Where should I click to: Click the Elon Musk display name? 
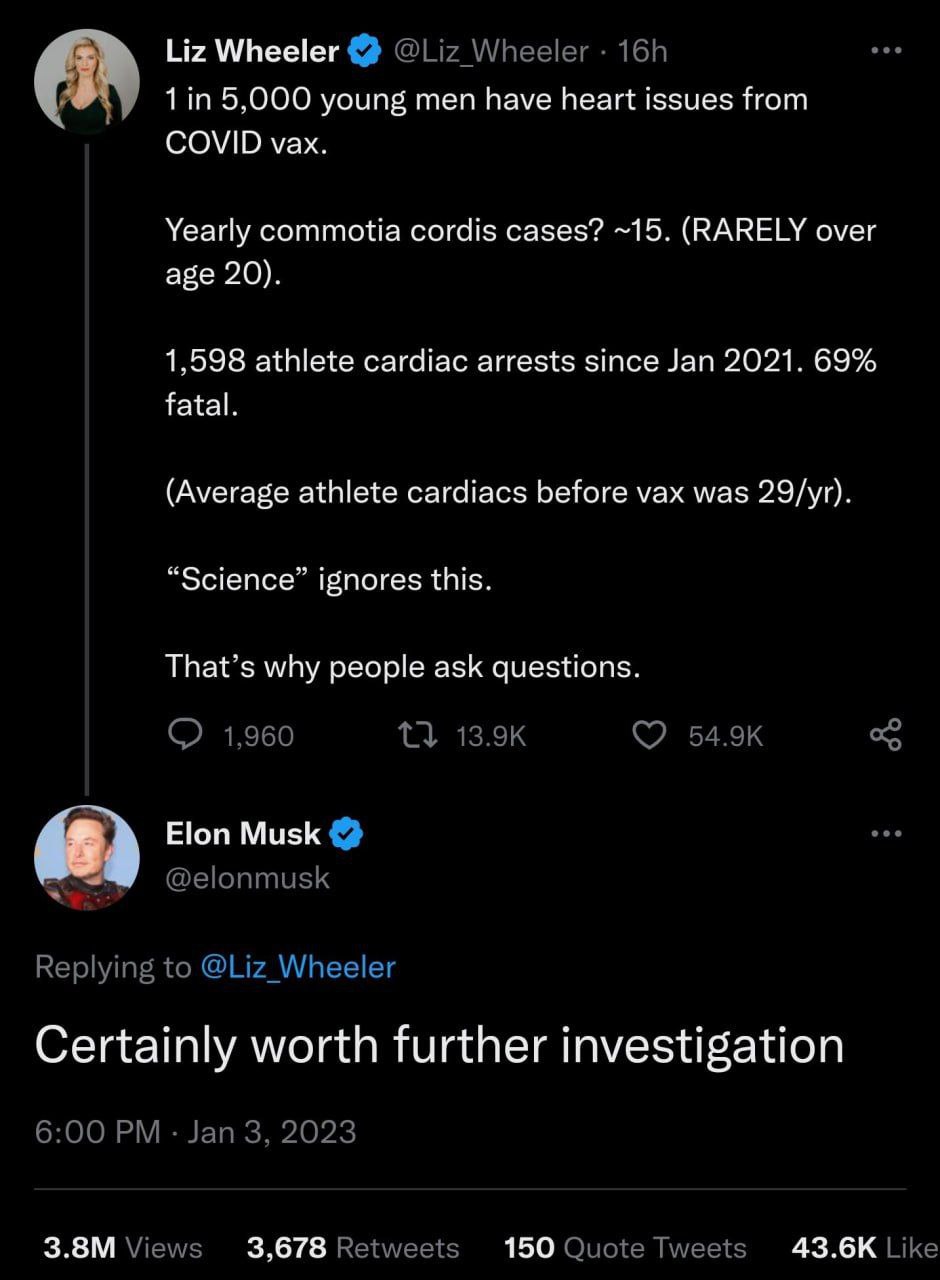click(x=243, y=833)
